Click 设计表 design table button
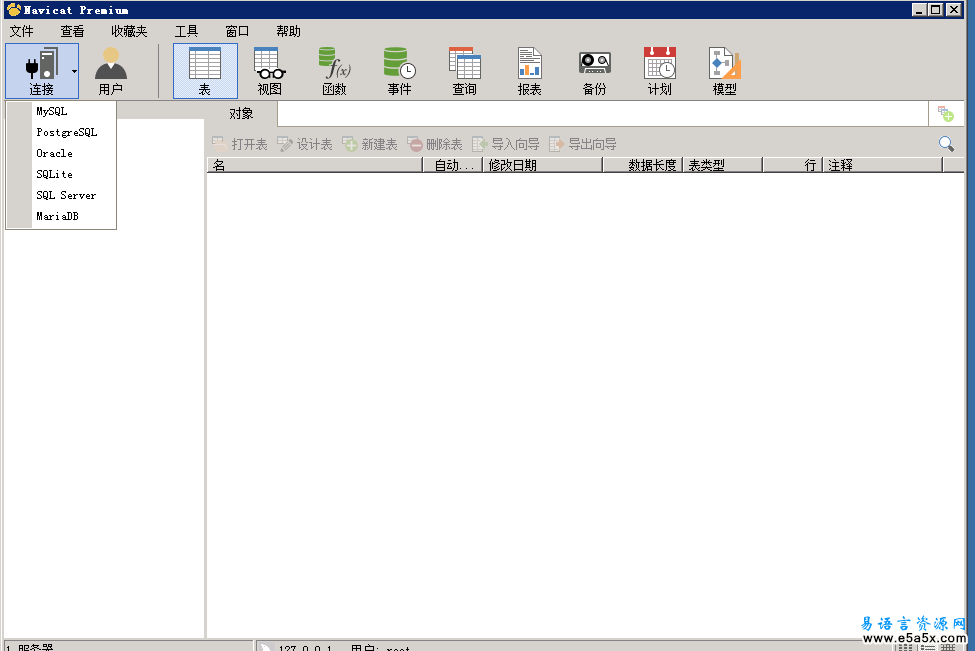975x651 pixels. pyautogui.click(x=305, y=144)
